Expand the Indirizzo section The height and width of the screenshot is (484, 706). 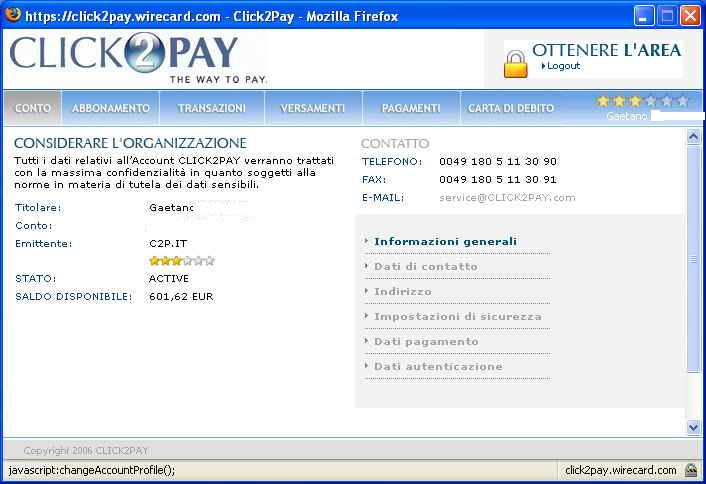click(x=403, y=291)
